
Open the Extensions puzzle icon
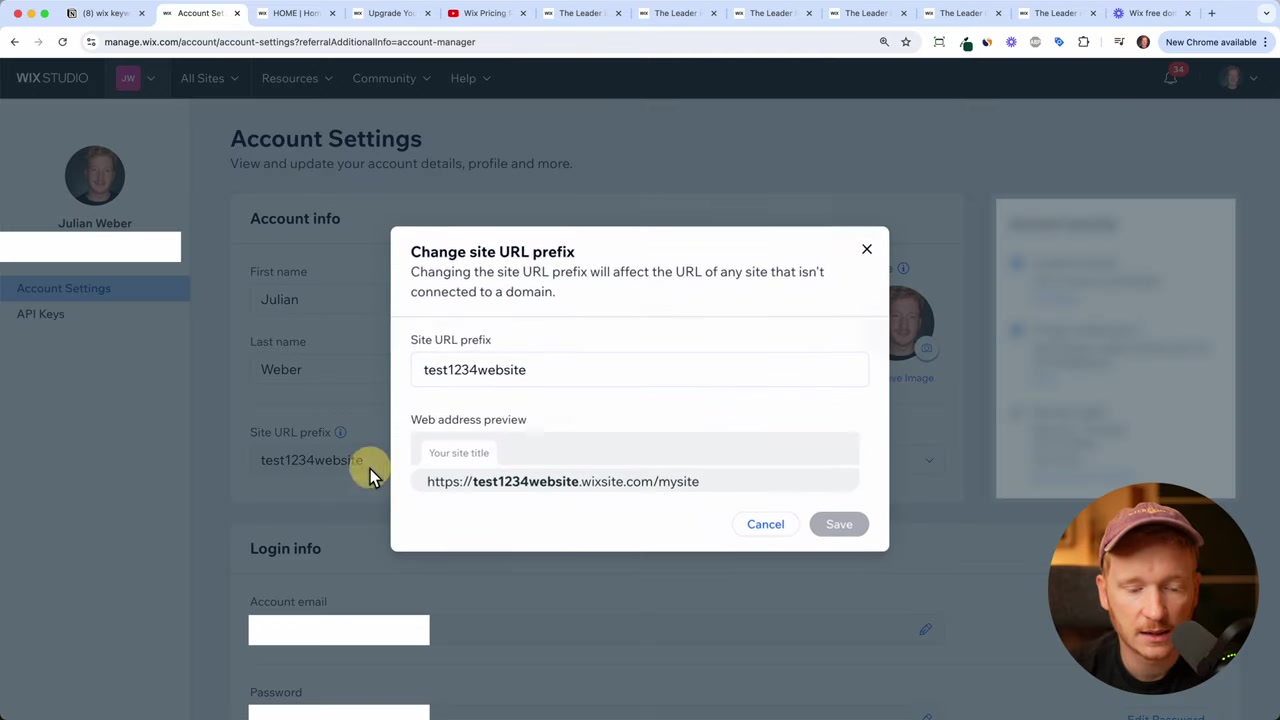coord(1083,42)
